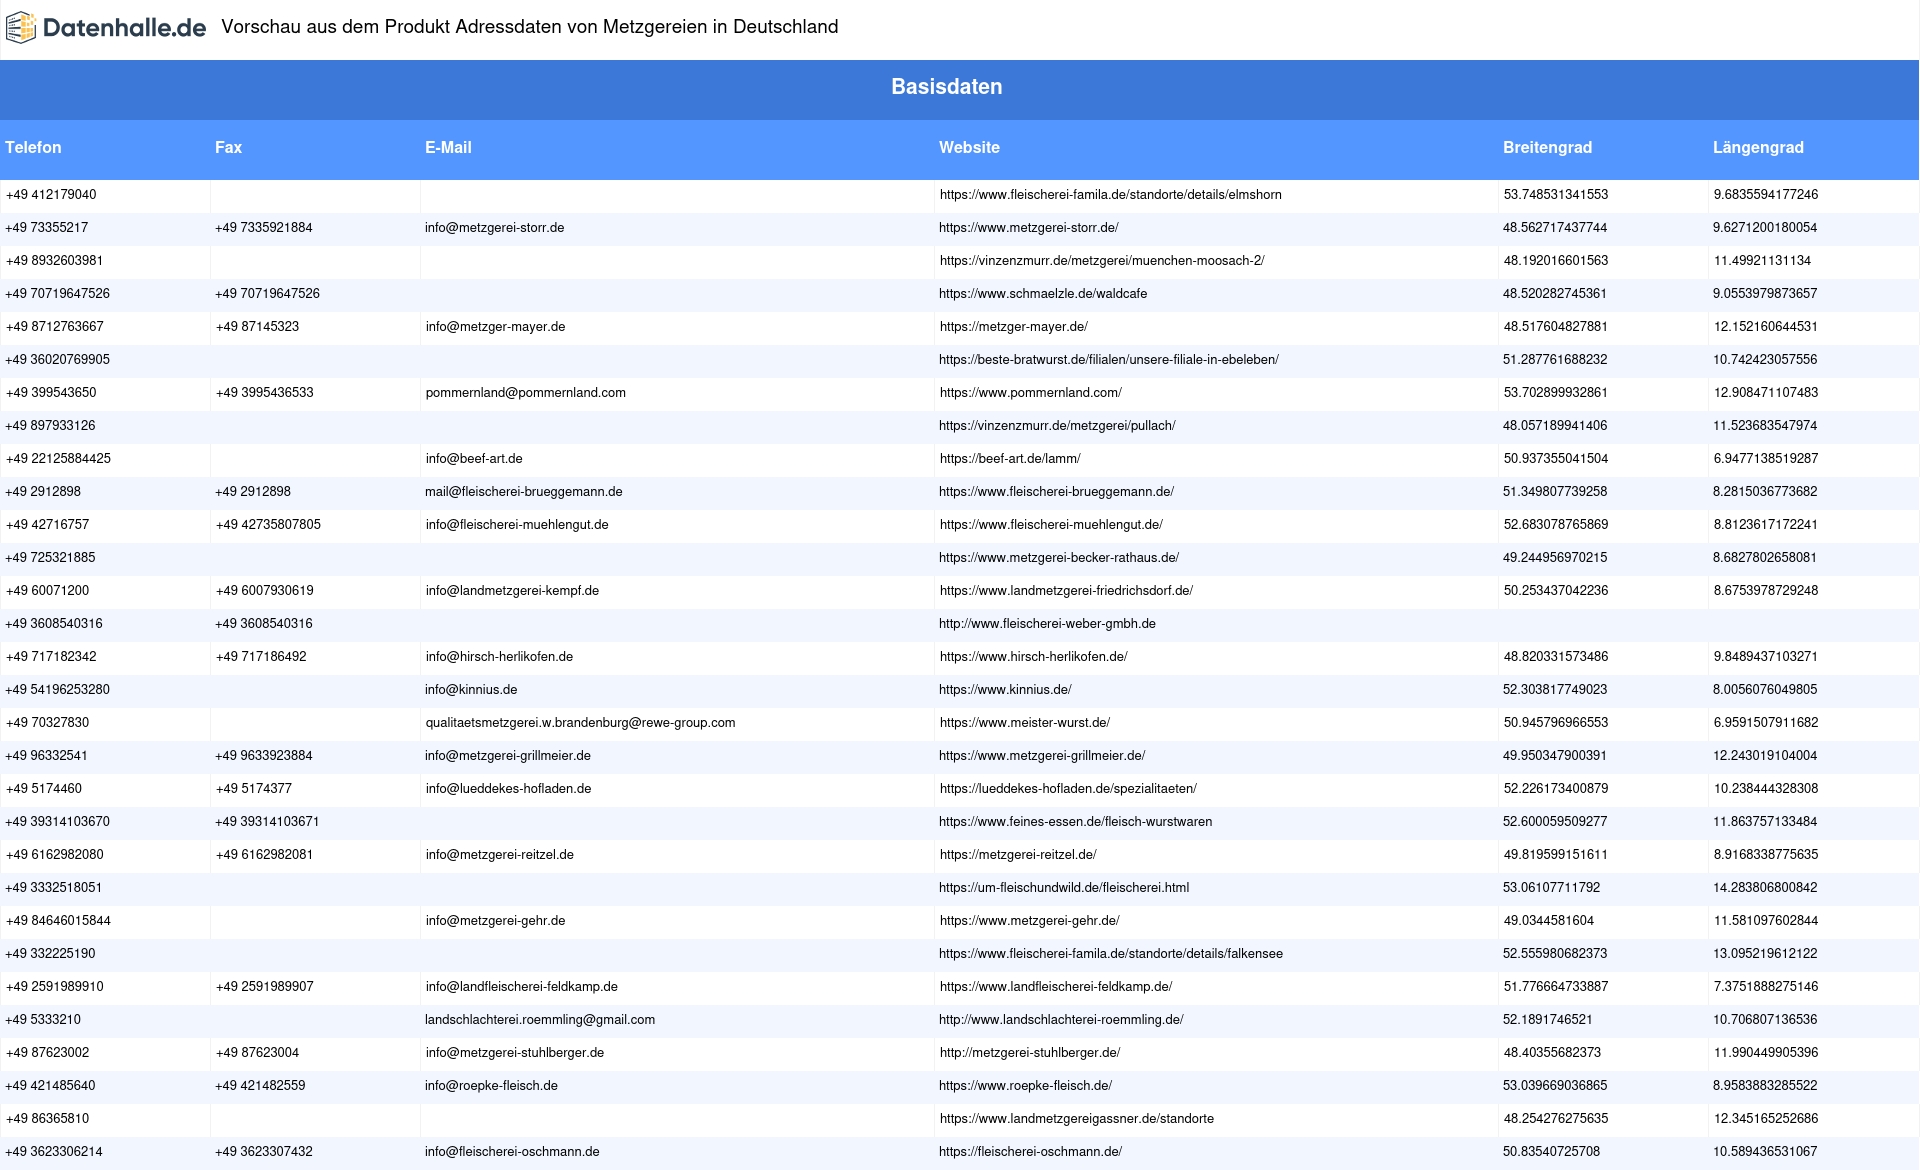The height and width of the screenshot is (1170, 1920).
Task: Click longitude value 7.3751888275146
Action: (1766, 987)
